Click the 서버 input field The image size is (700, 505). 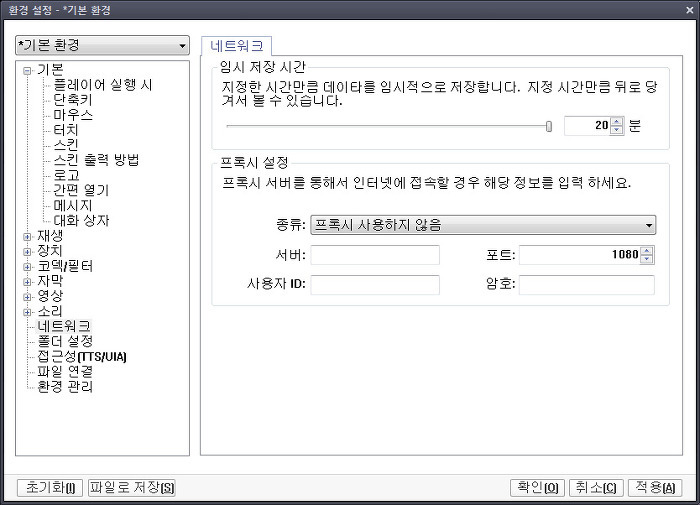pyautogui.click(x=375, y=255)
